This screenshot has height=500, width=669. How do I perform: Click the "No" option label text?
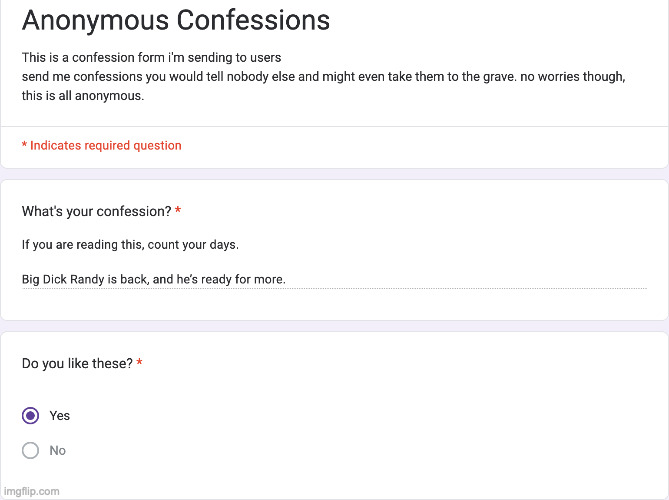(x=58, y=451)
